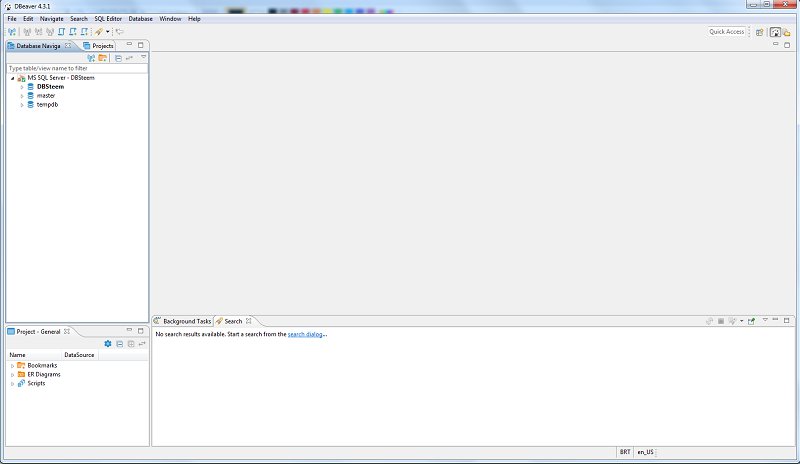Select the locked folder perspective icon
Viewport: 800px width, 464px height.
(x=787, y=32)
